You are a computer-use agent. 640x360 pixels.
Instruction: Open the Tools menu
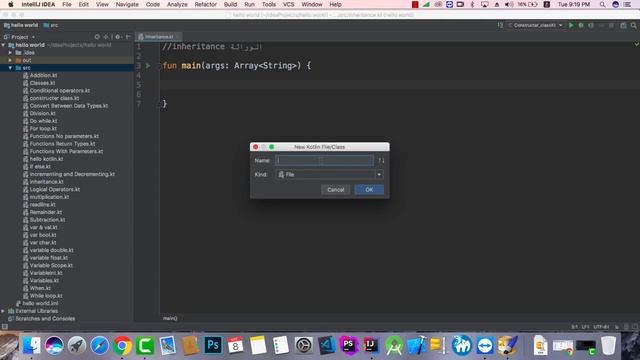(269, 4)
